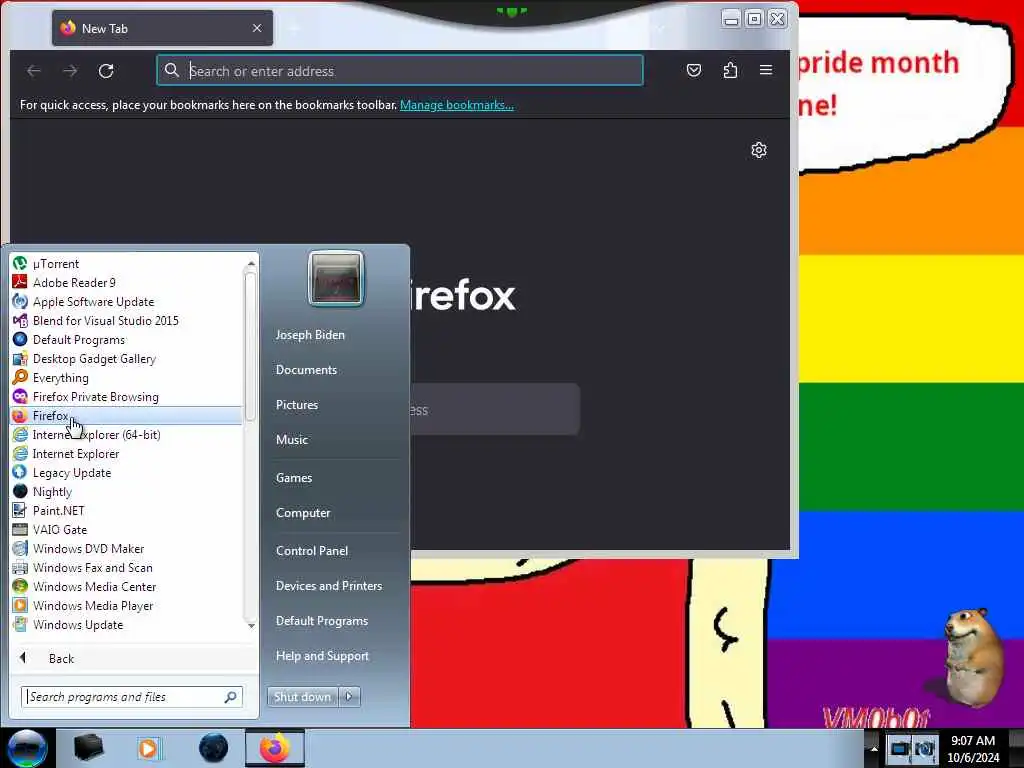The image size is (1024, 768).
Task: Open Devices and Printers
Action: click(329, 586)
